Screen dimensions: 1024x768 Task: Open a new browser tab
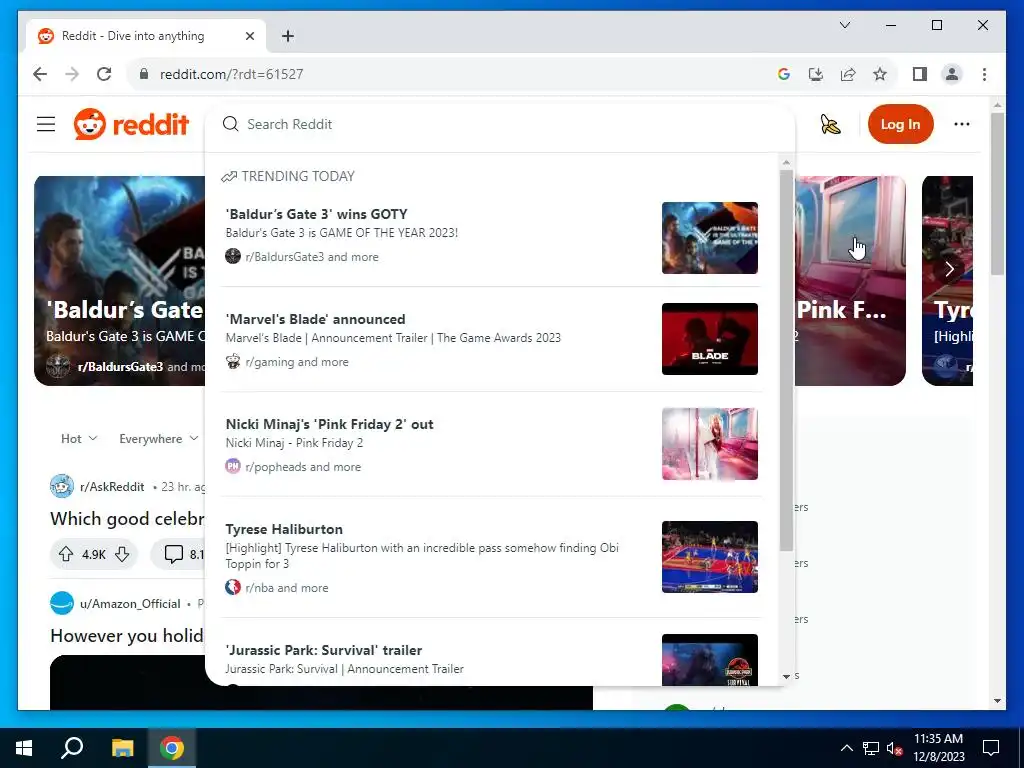[x=287, y=36]
